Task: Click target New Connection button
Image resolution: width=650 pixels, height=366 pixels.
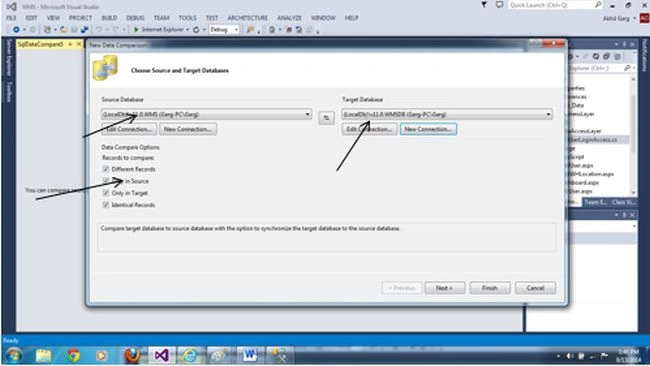Action: pos(428,129)
